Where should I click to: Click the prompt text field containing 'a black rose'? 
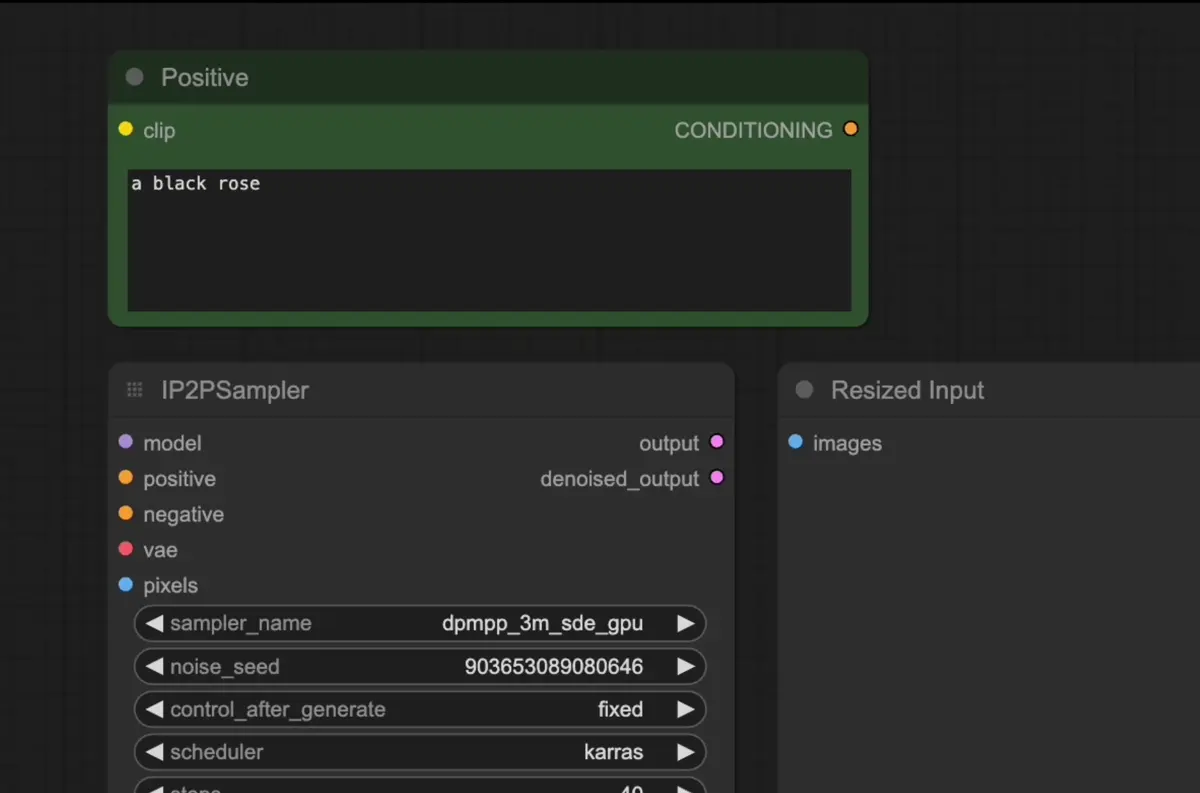coord(489,240)
